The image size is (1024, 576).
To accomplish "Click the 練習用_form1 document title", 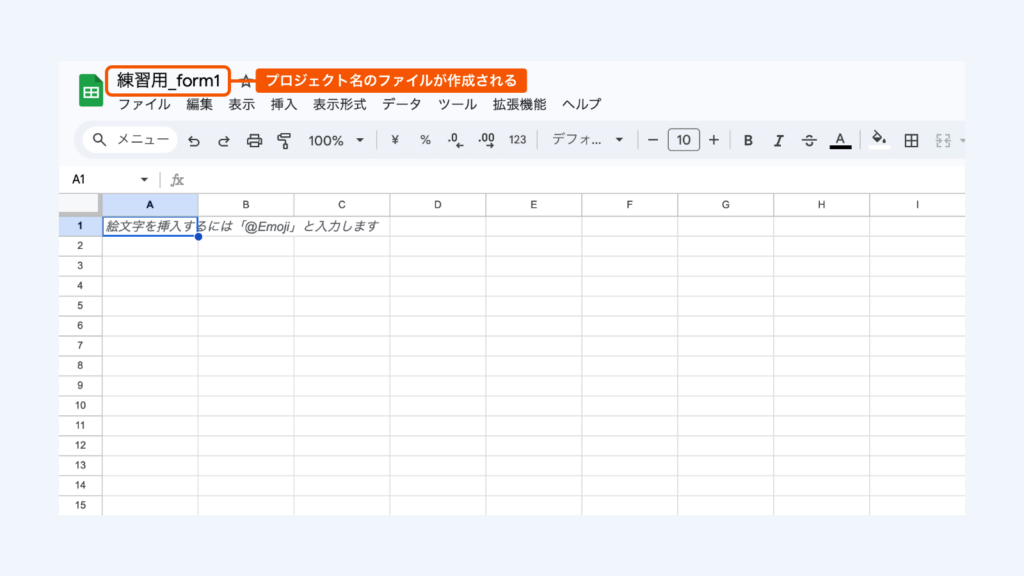I will (x=168, y=81).
